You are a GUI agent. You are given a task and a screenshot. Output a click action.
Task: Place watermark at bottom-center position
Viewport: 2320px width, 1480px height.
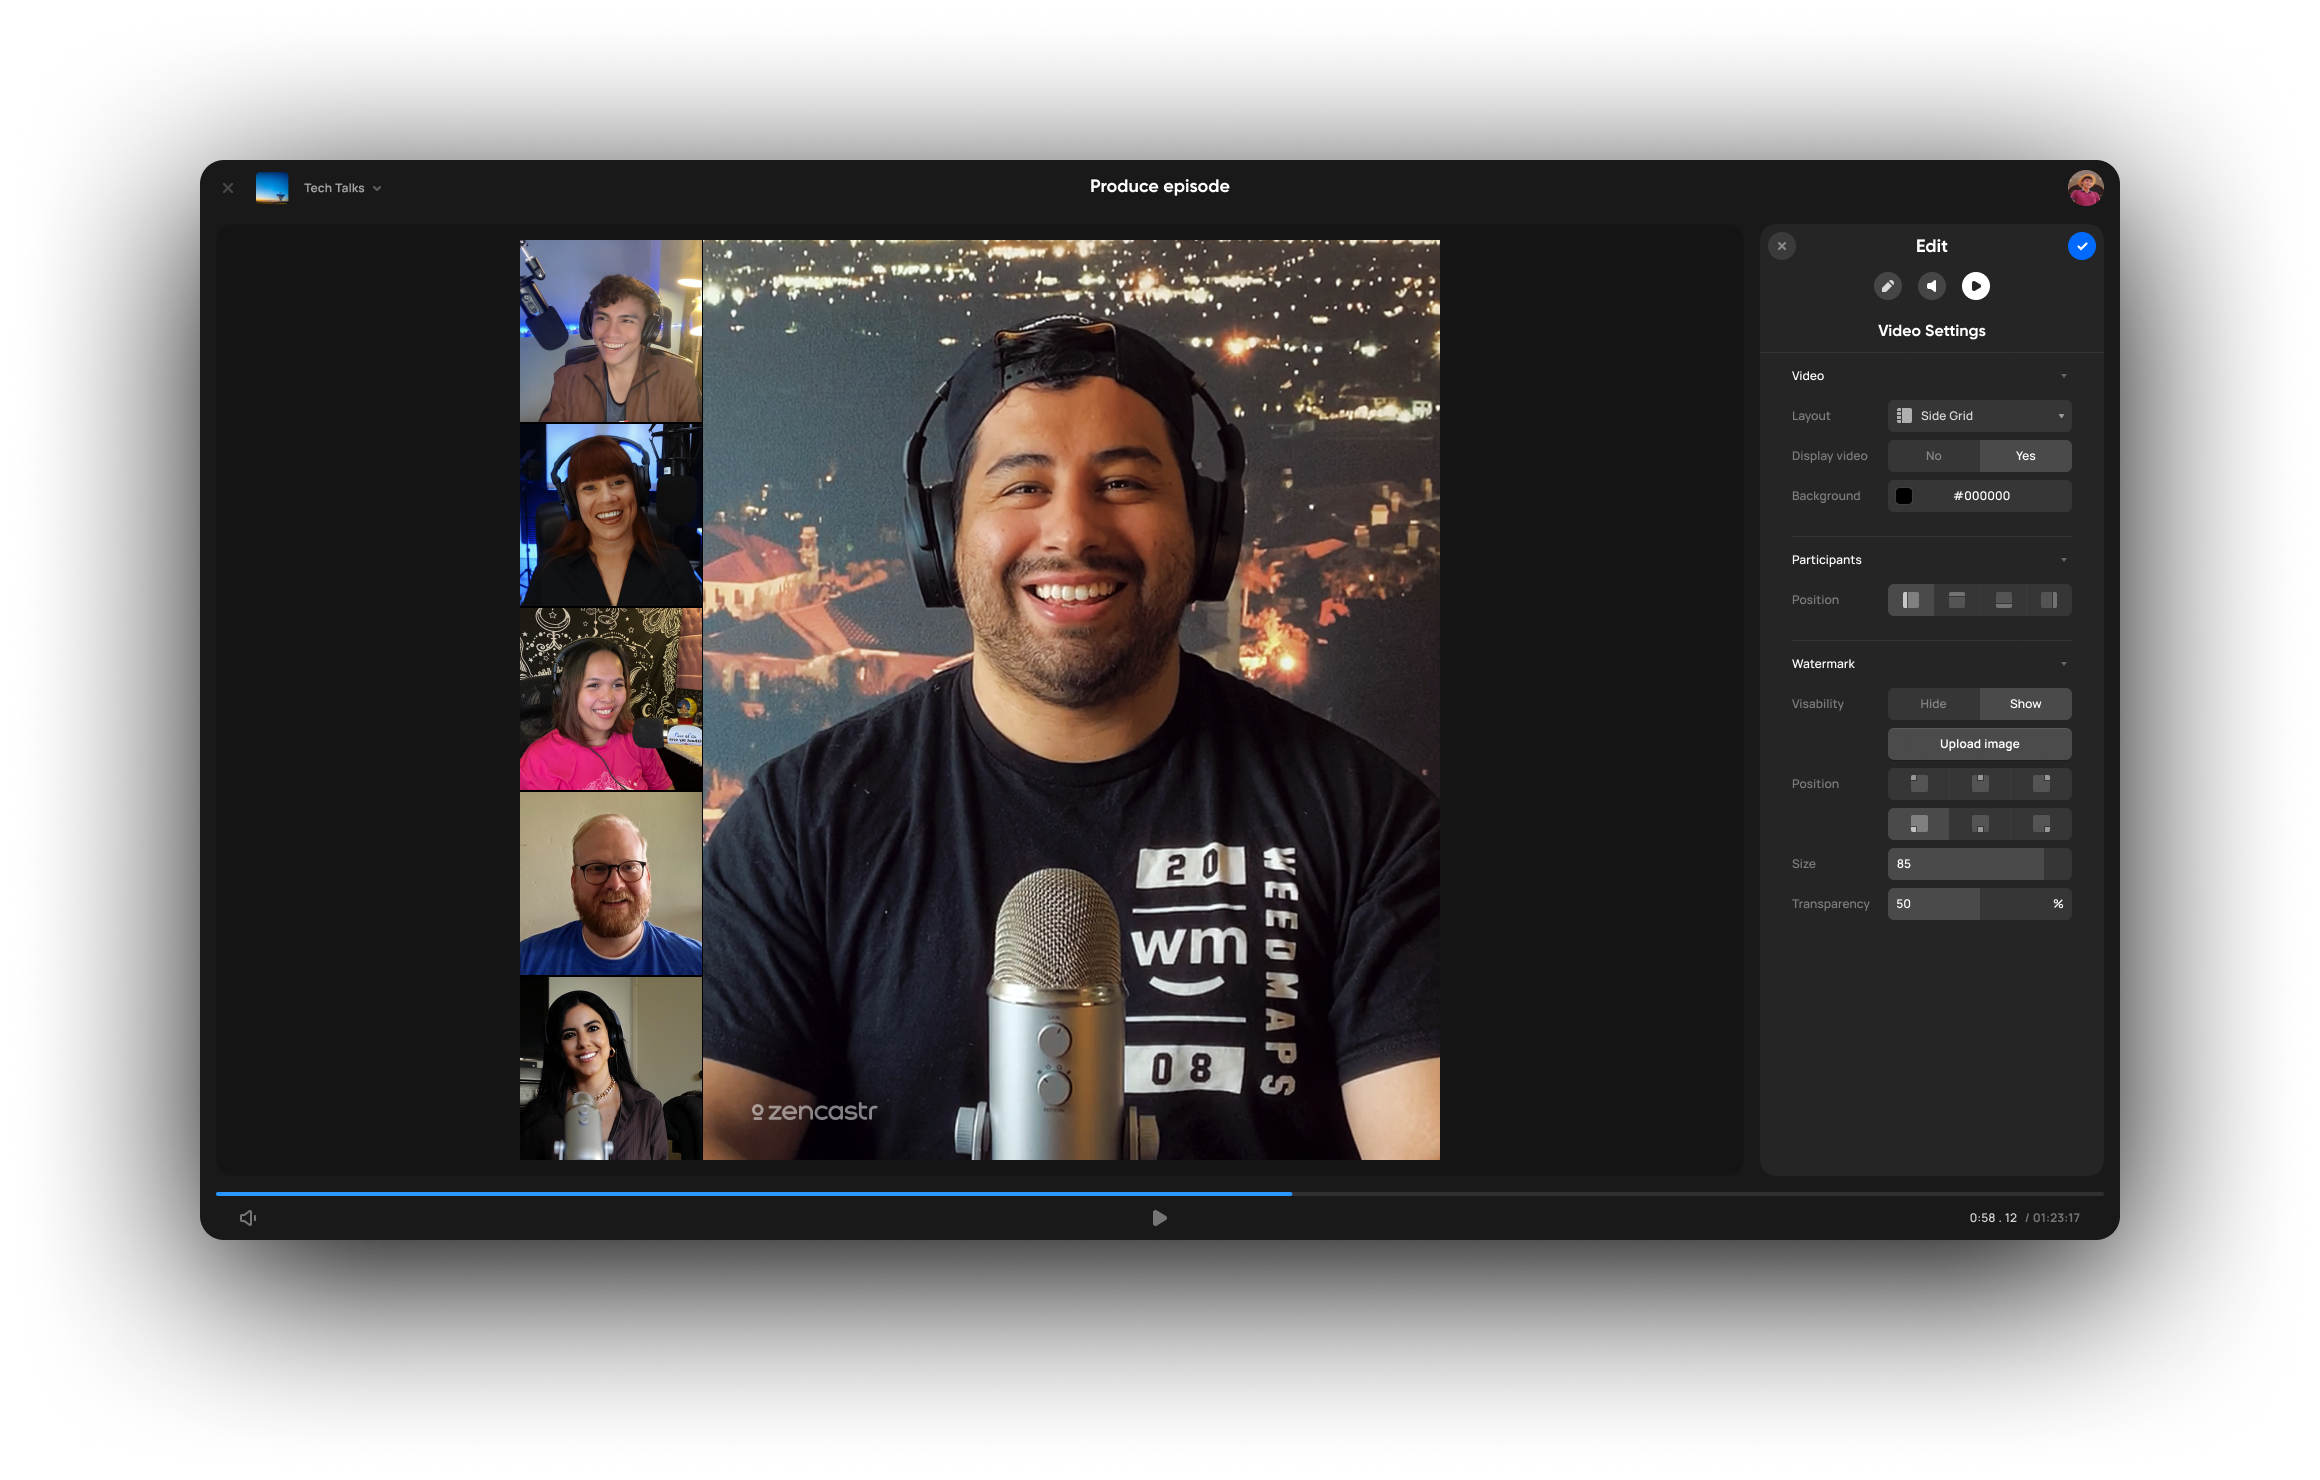point(1979,824)
